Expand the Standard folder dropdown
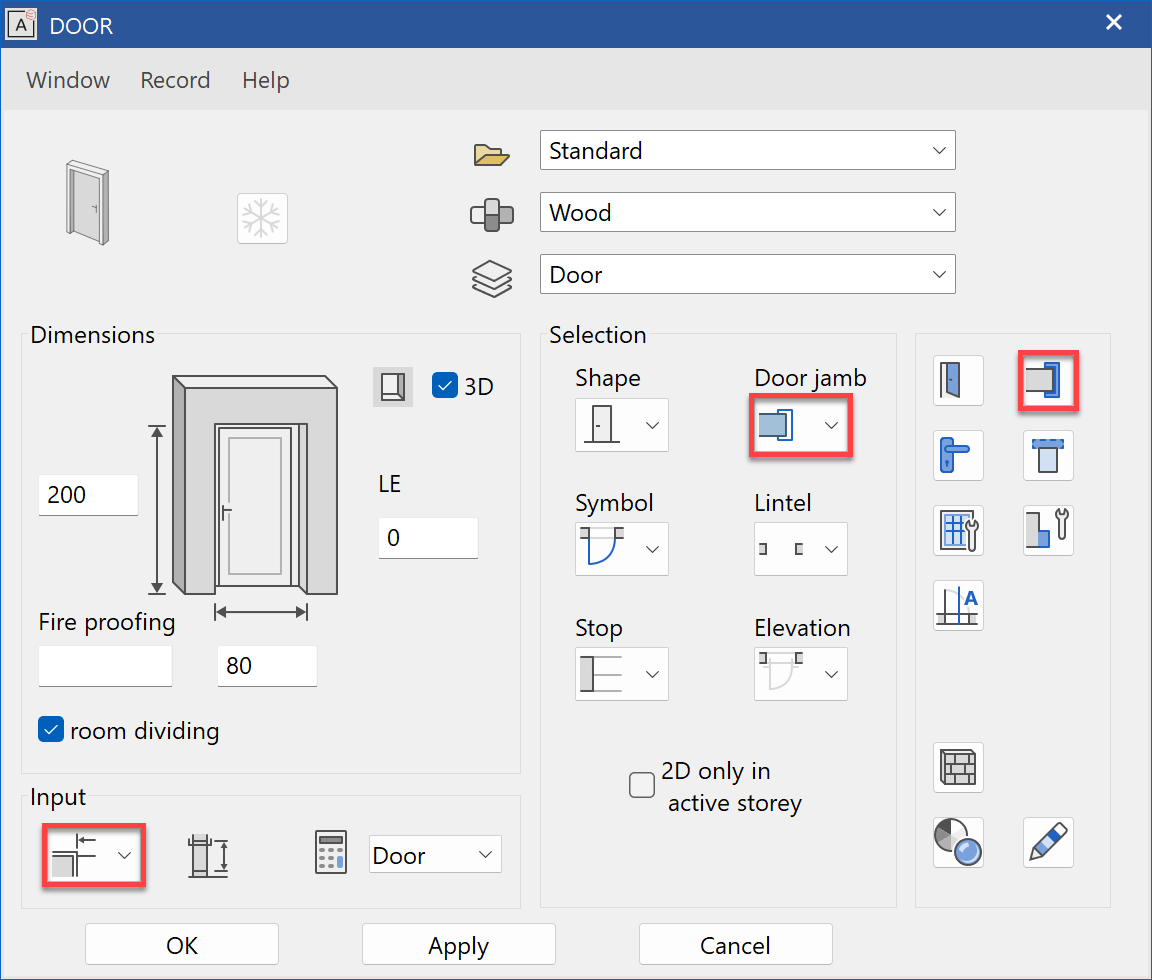The width and height of the screenshot is (1152, 980). 747,151
